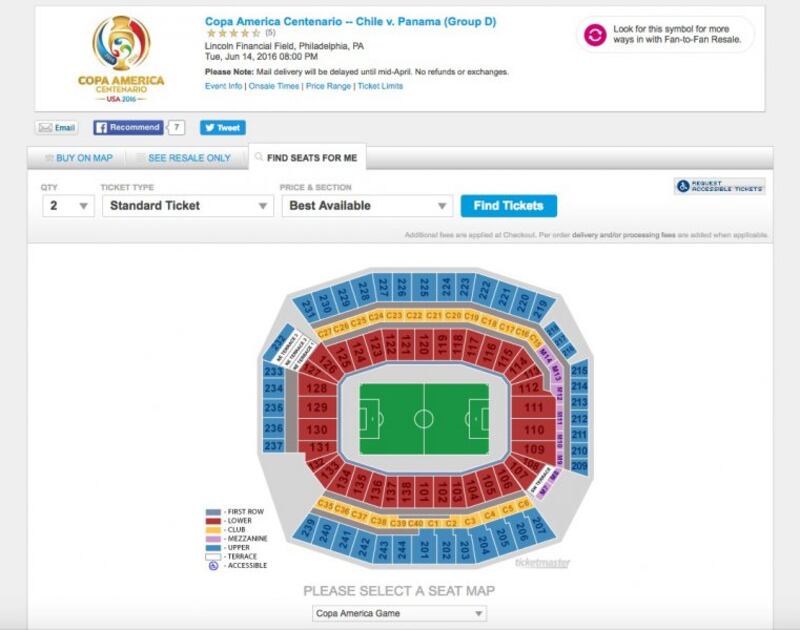Expand the Standard Ticket type dropdown
Image resolution: width=800 pixels, height=630 pixels.
(188, 206)
